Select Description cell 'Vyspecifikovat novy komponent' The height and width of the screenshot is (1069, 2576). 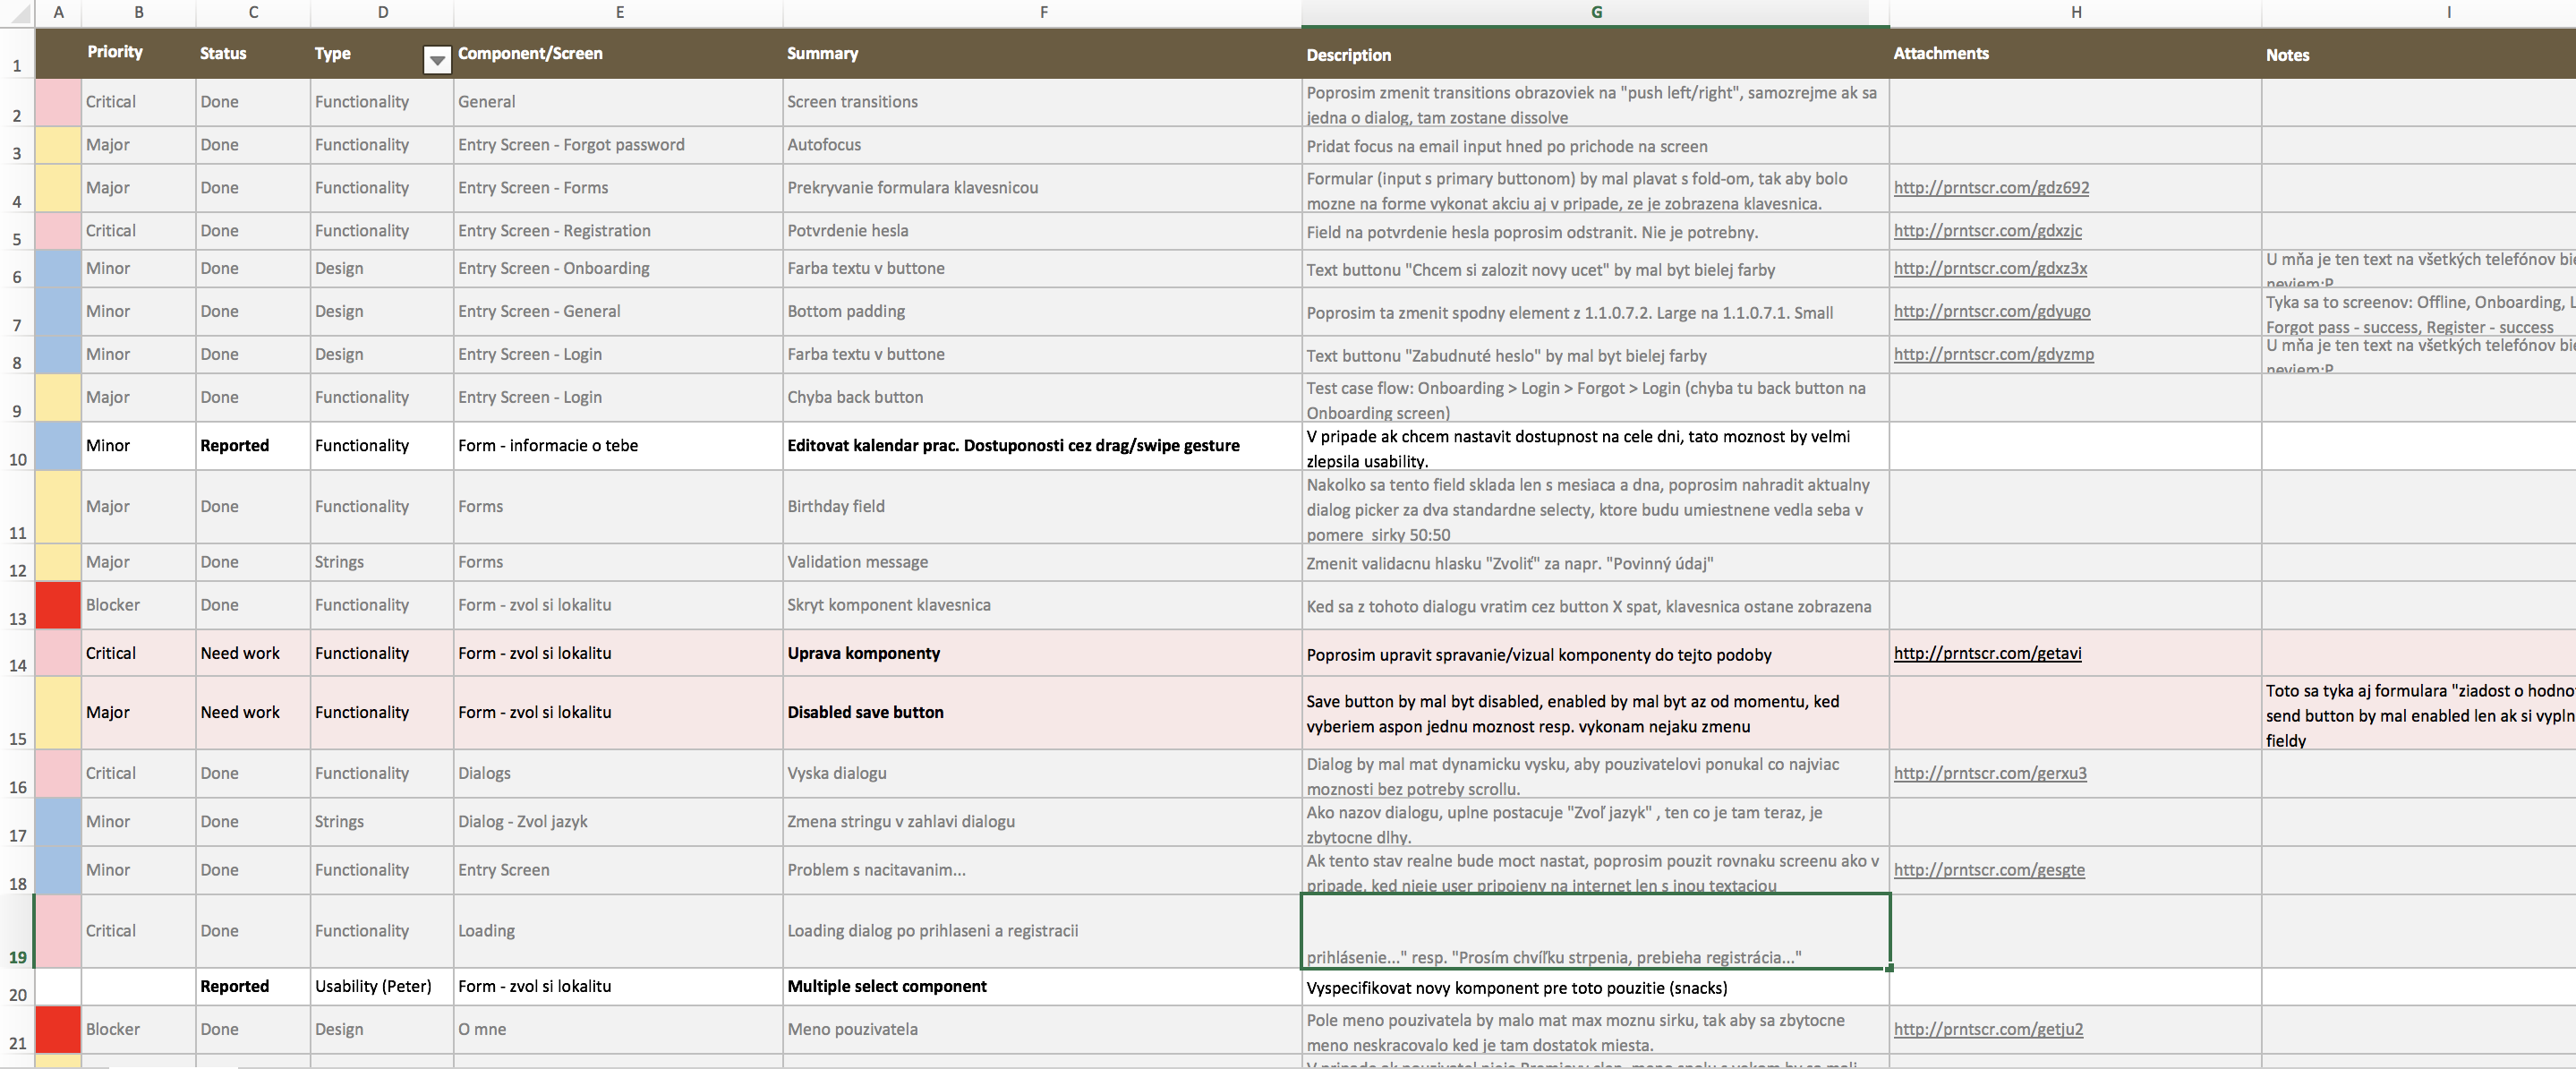(x=1595, y=988)
